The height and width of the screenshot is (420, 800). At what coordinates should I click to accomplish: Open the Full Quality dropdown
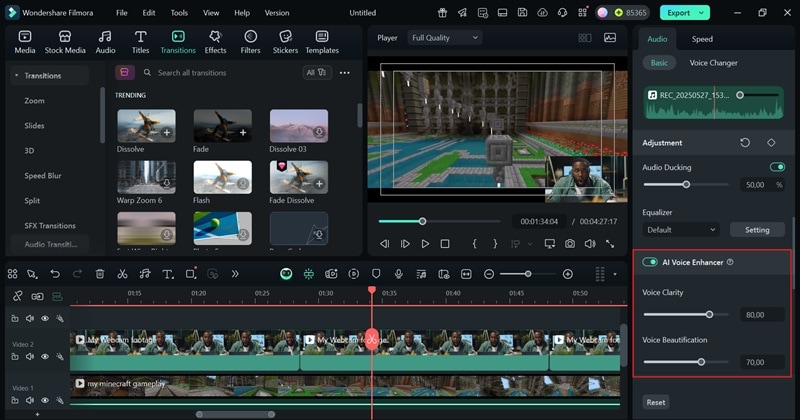click(x=444, y=38)
